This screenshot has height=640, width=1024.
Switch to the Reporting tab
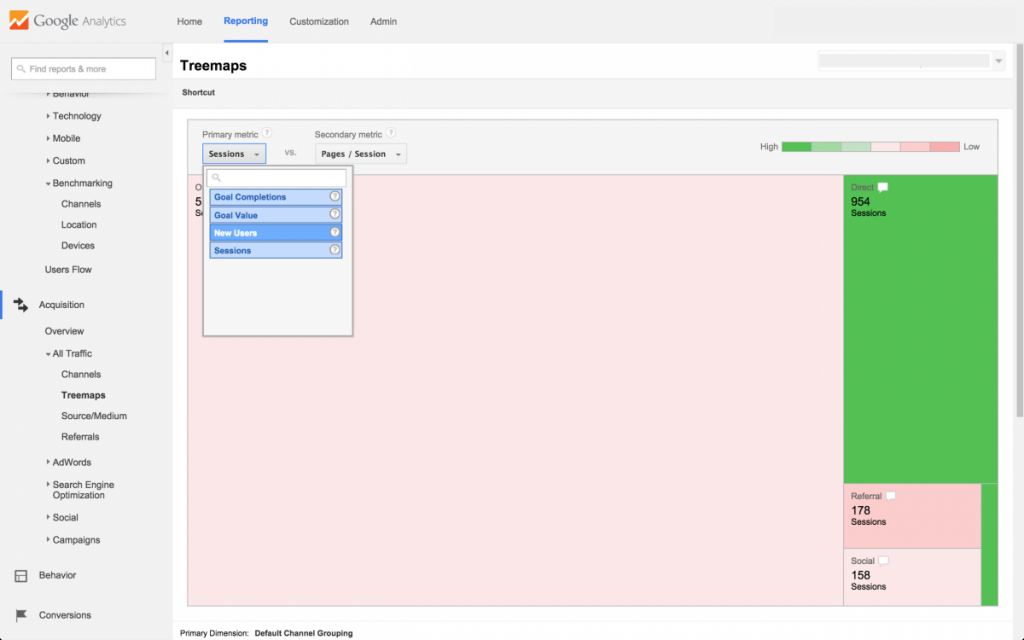tap(246, 21)
